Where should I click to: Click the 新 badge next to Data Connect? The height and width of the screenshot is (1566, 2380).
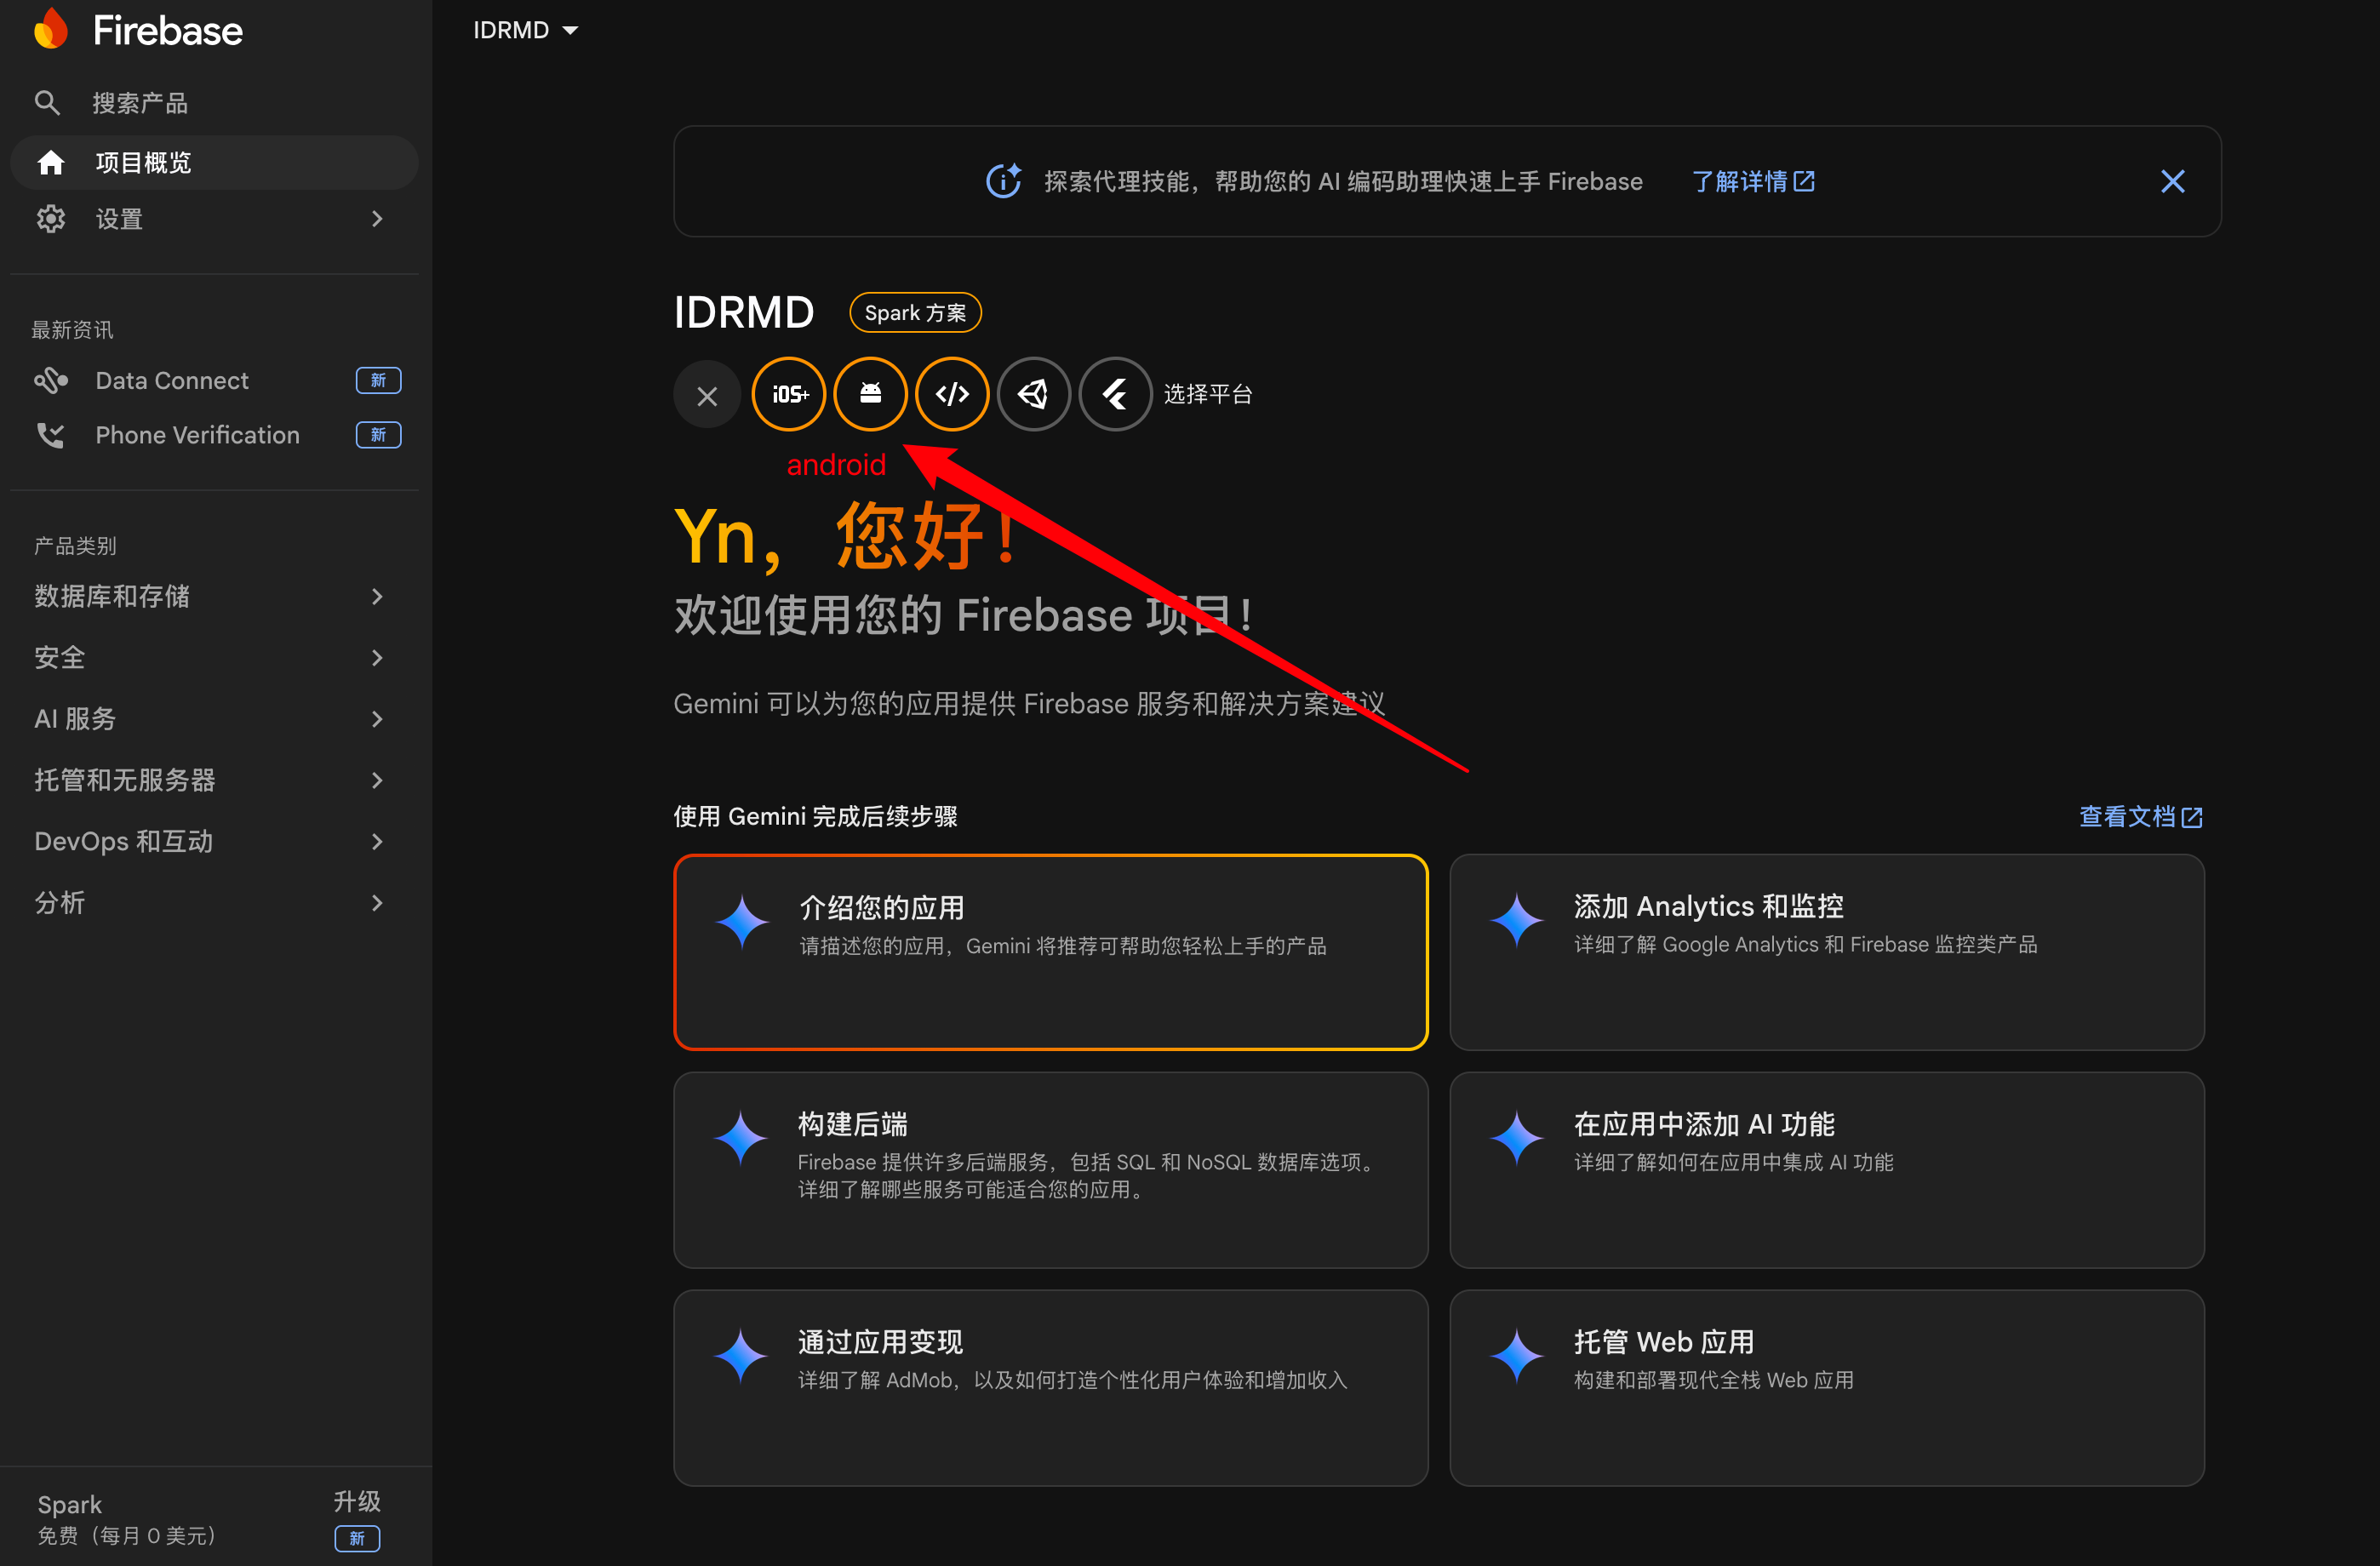378,380
